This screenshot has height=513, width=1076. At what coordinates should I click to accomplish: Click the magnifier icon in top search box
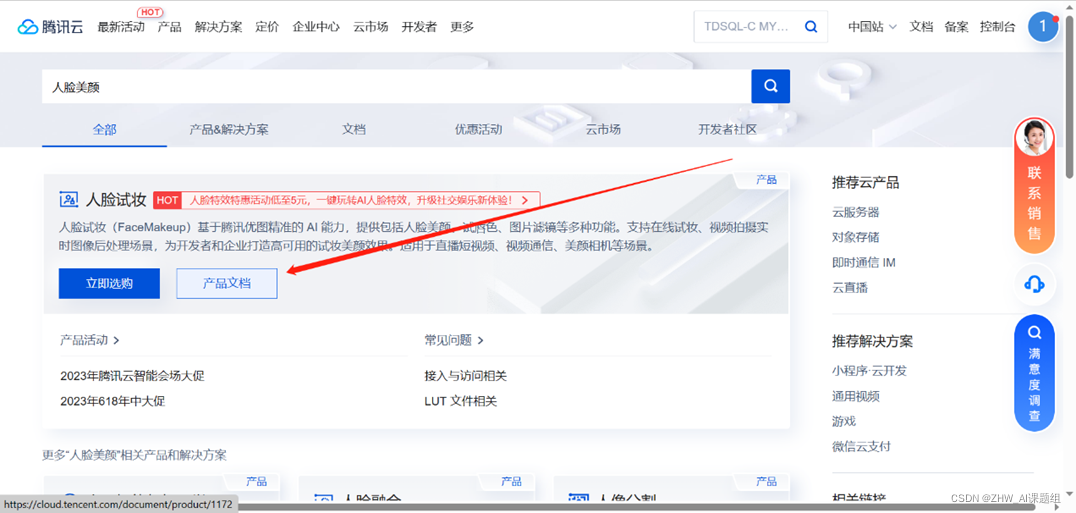click(x=810, y=27)
